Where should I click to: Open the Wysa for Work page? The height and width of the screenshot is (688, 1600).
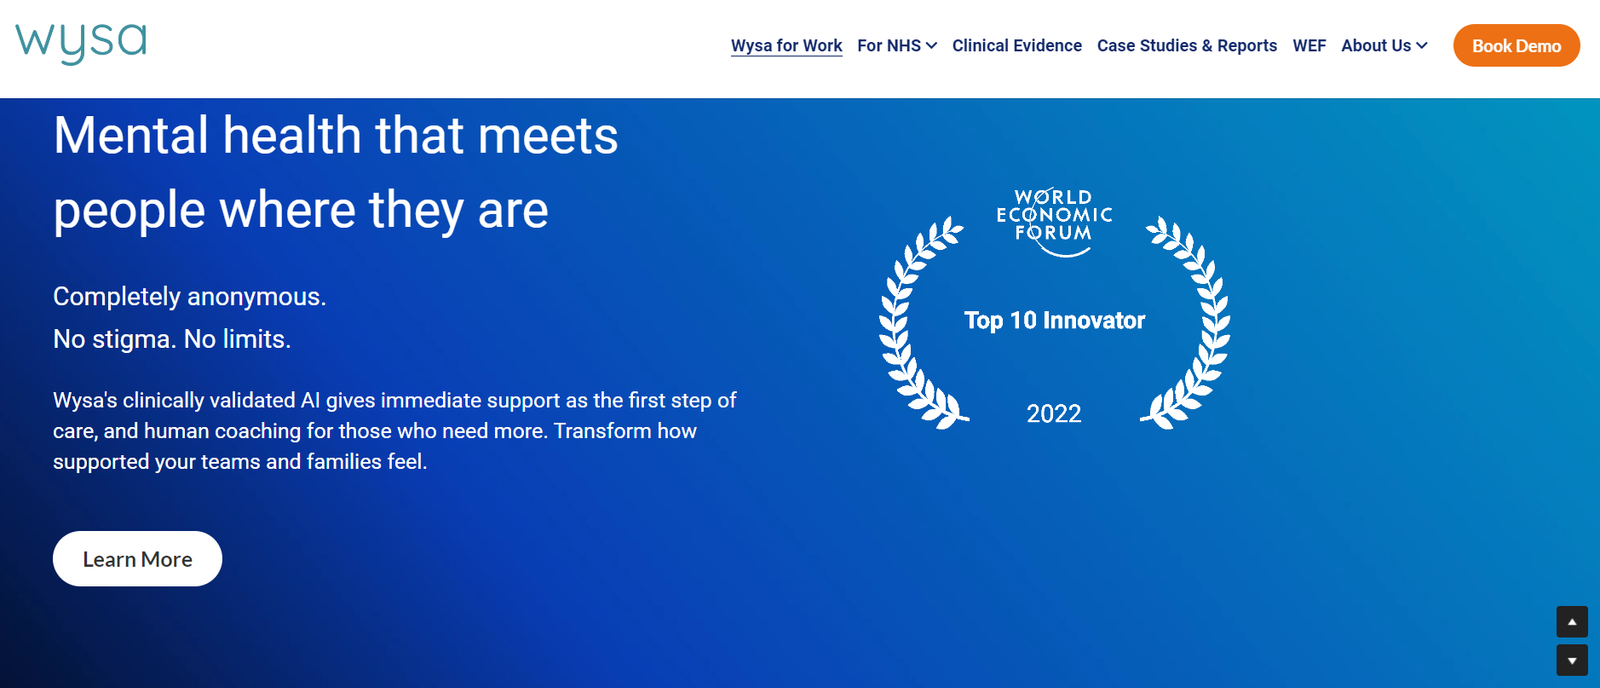pyautogui.click(x=786, y=46)
